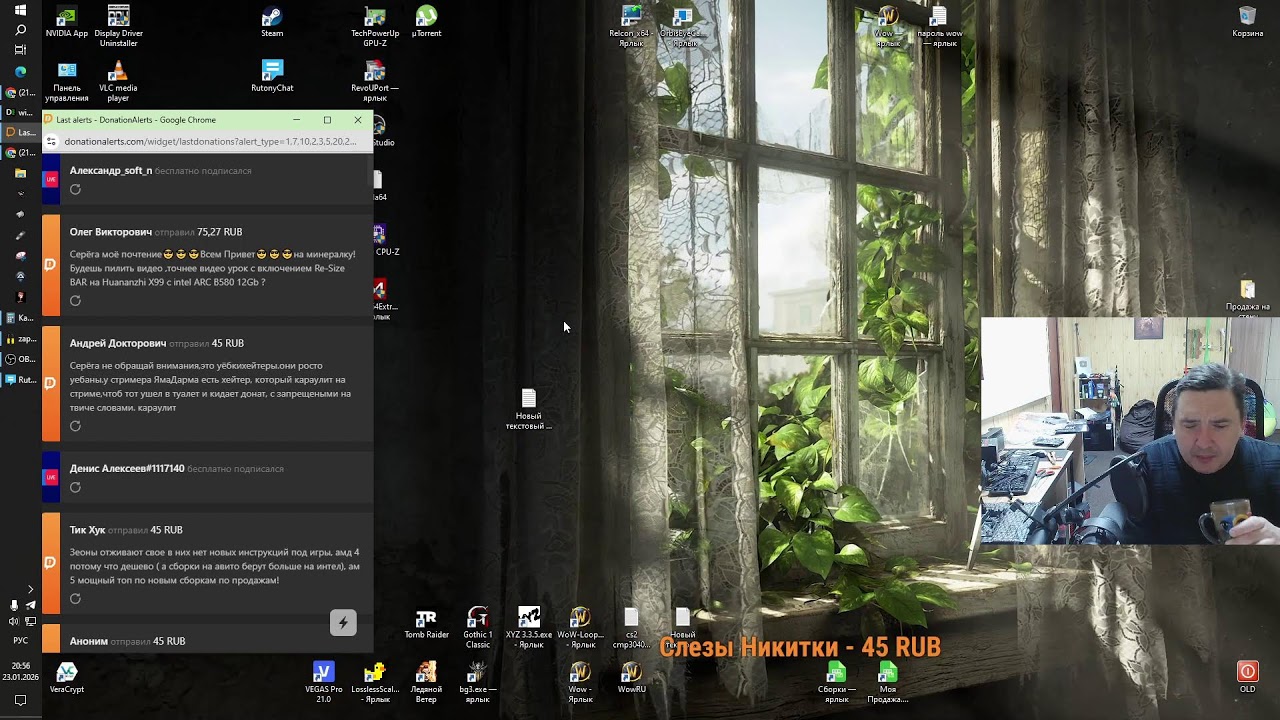Launch µTorrent from the desktop

[x=426, y=23]
